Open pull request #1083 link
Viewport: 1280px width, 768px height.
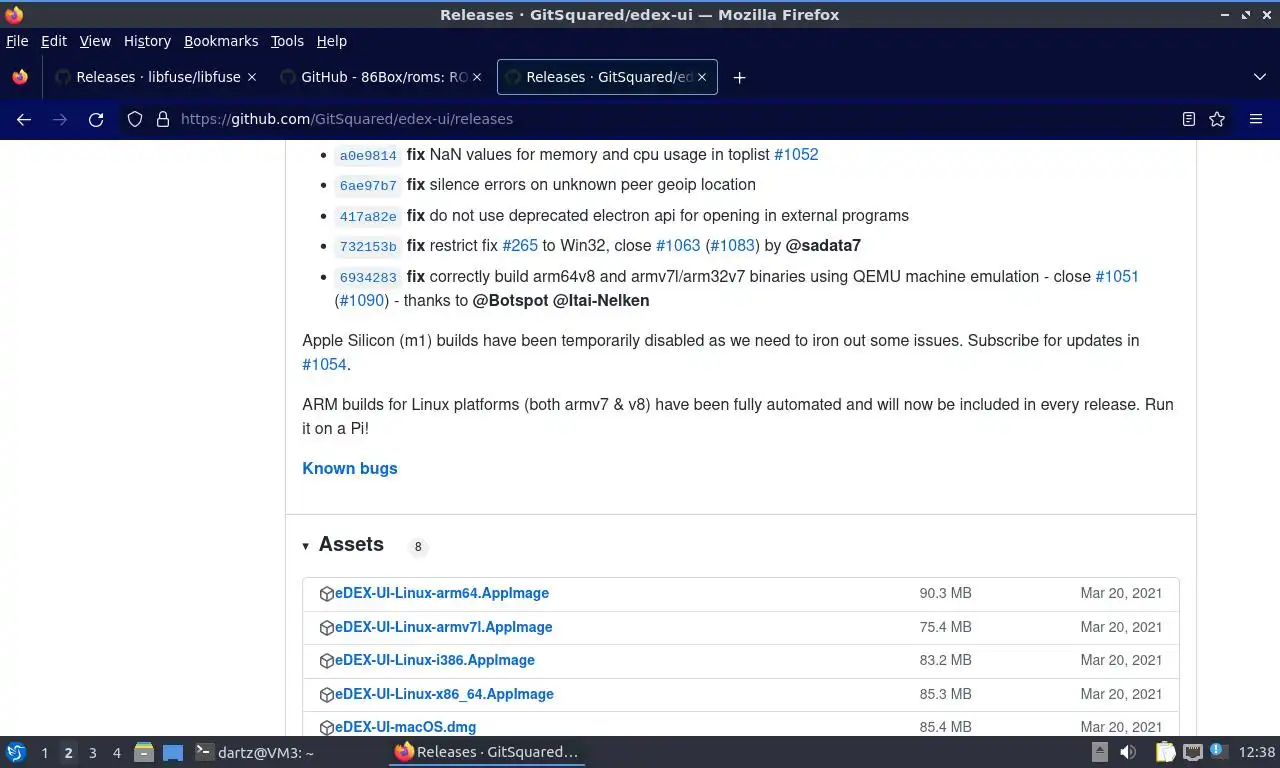coord(733,245)
